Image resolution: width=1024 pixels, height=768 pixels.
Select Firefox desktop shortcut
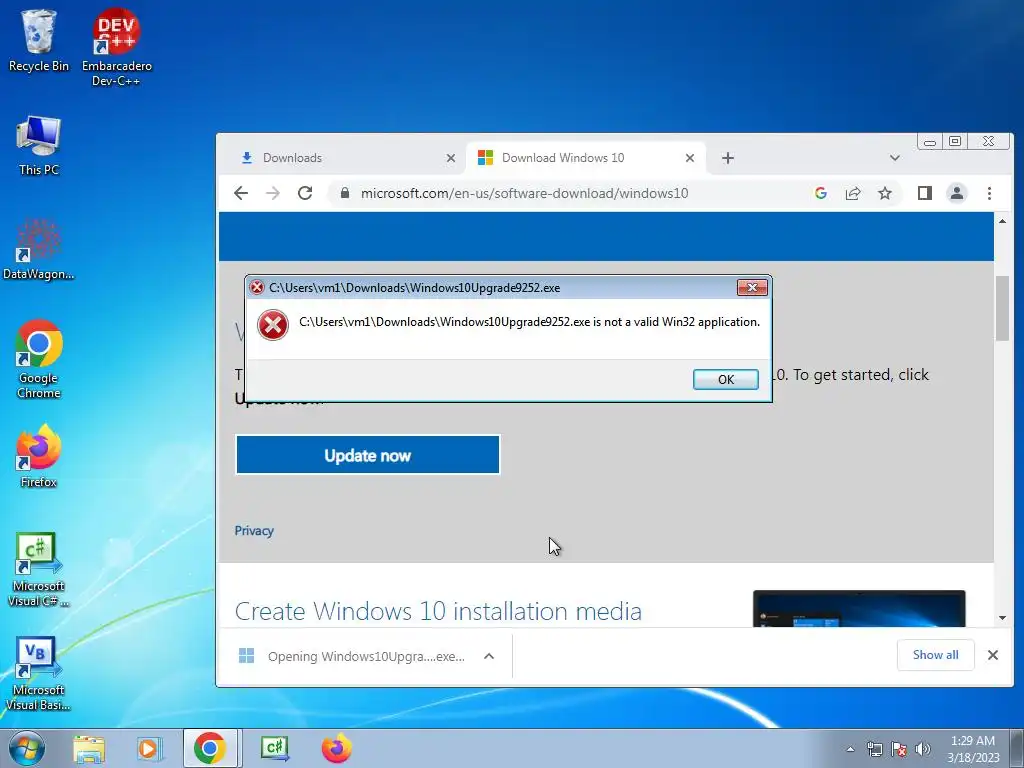tap(39, 456)
